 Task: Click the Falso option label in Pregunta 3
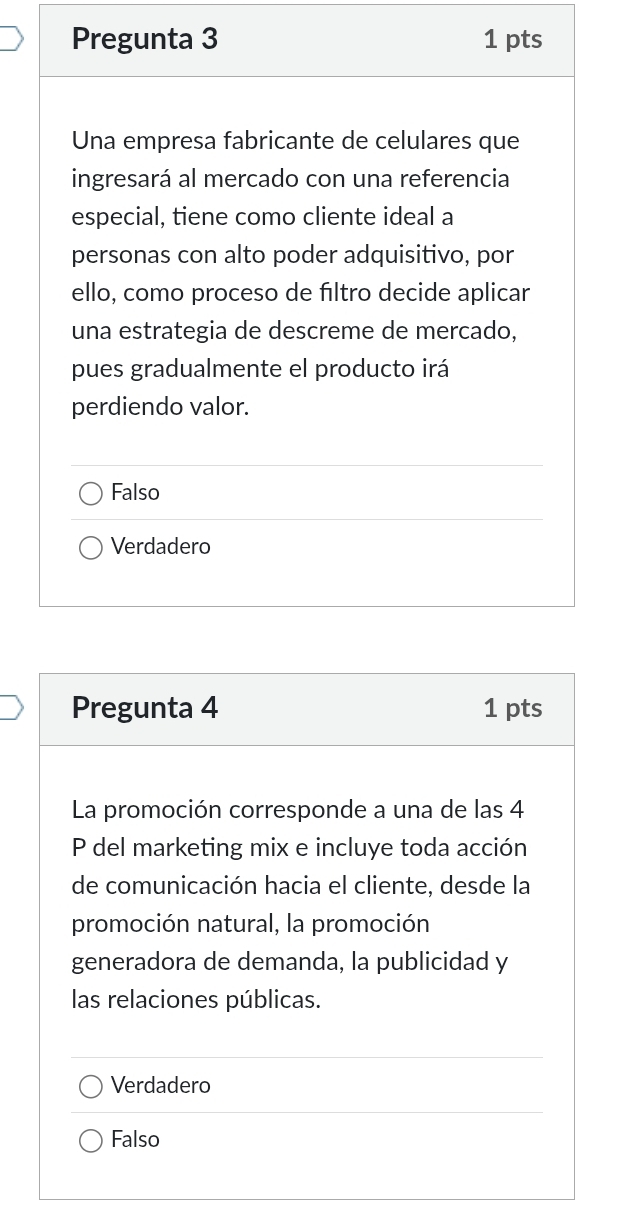point(136,493)
